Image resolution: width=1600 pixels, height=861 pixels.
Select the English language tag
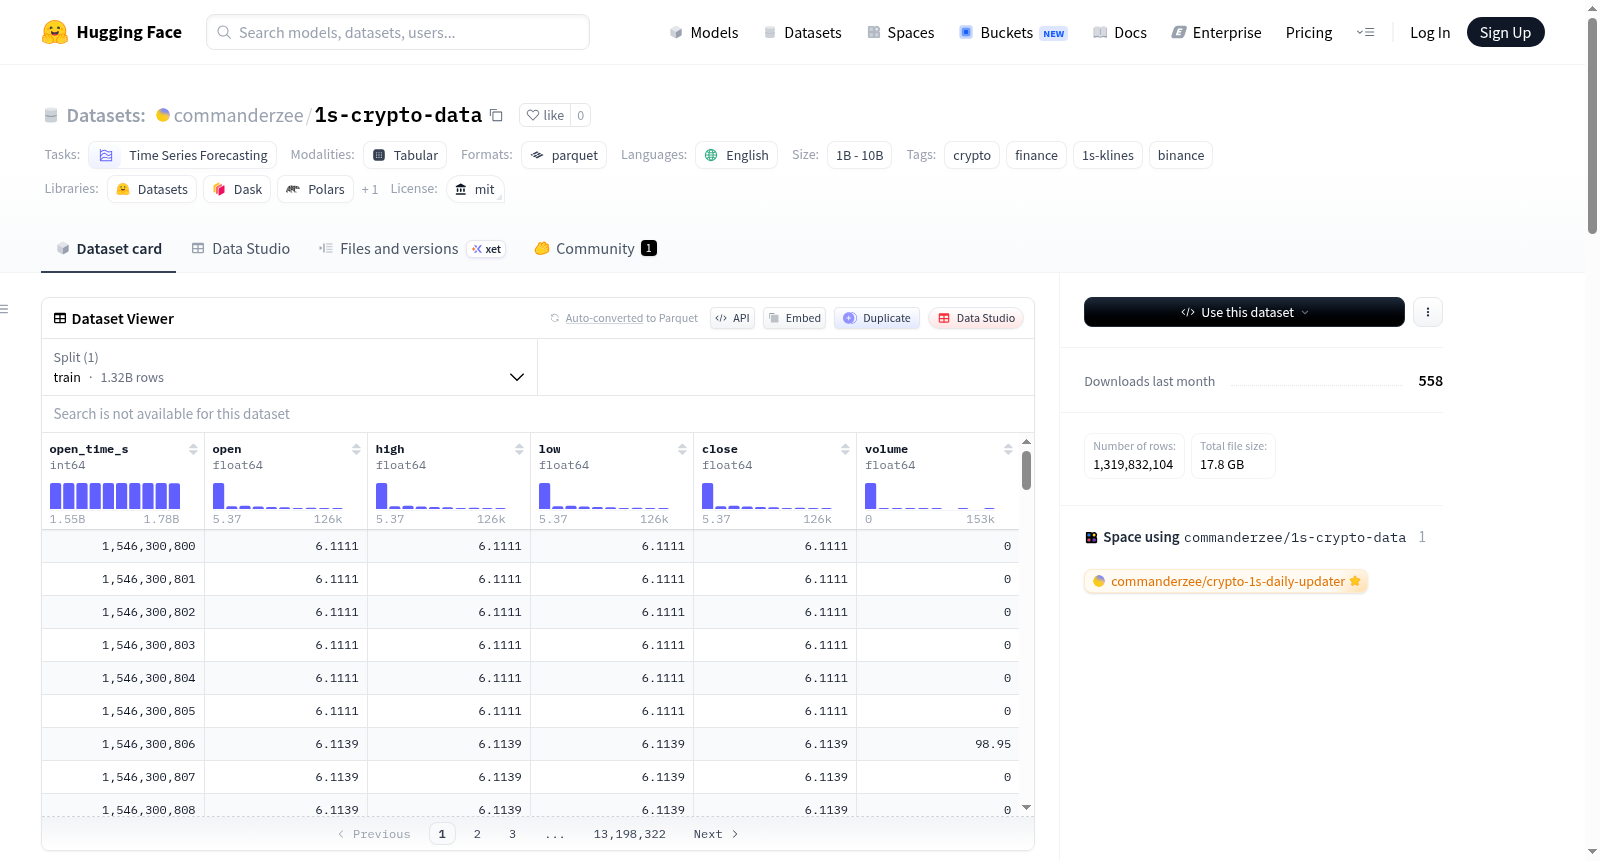[736, 155]
